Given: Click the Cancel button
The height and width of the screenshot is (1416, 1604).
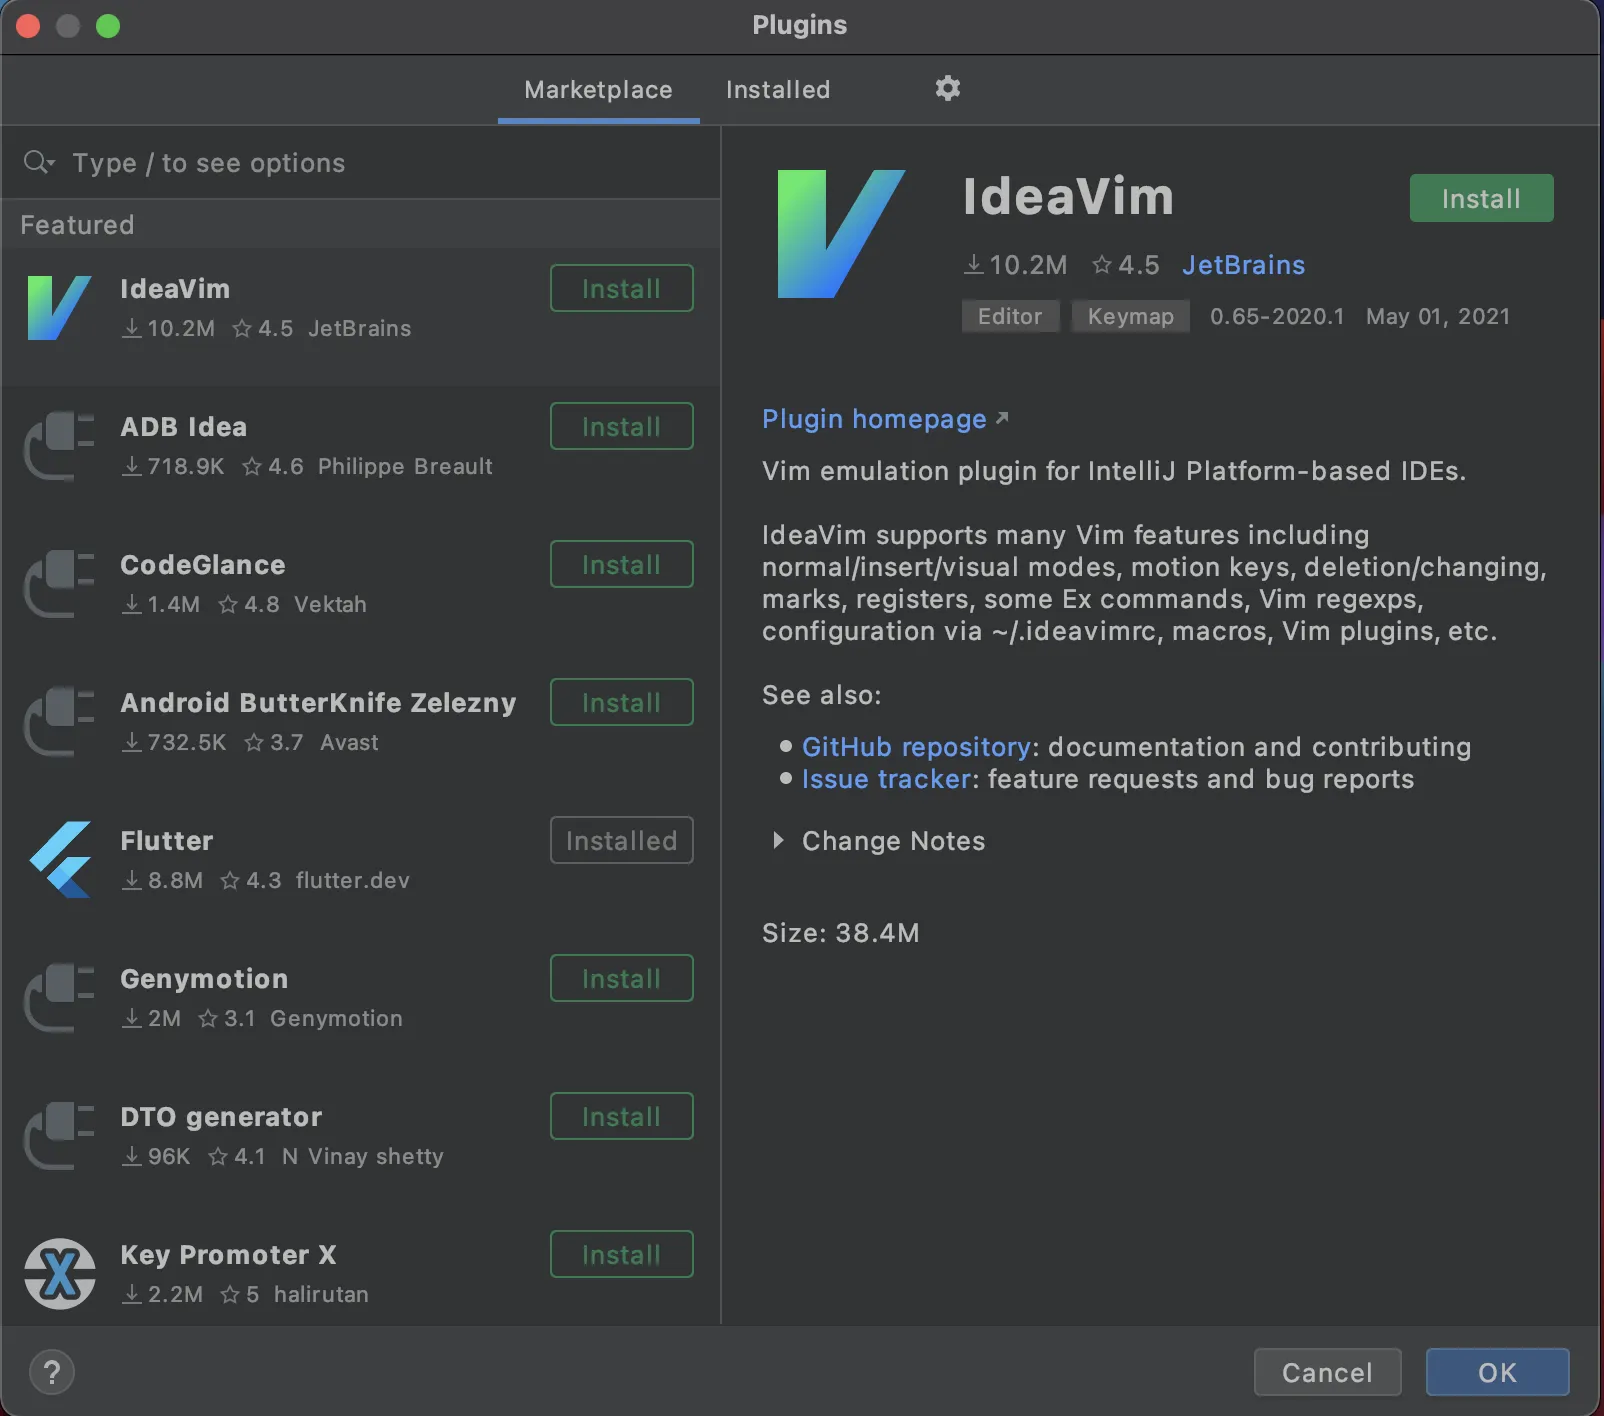Looking at the screenshot, I should pos(1327,1372).
